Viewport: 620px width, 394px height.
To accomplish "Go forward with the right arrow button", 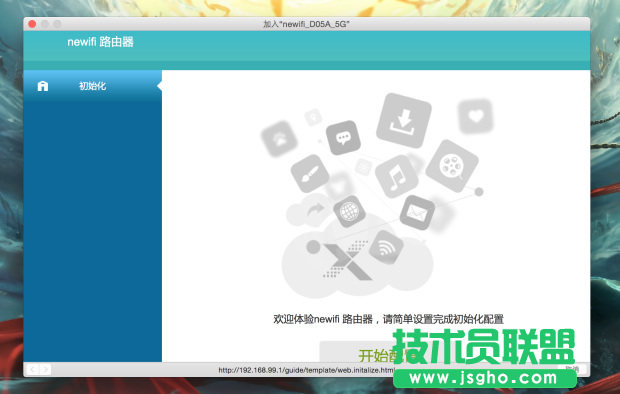I will point(45,369).
